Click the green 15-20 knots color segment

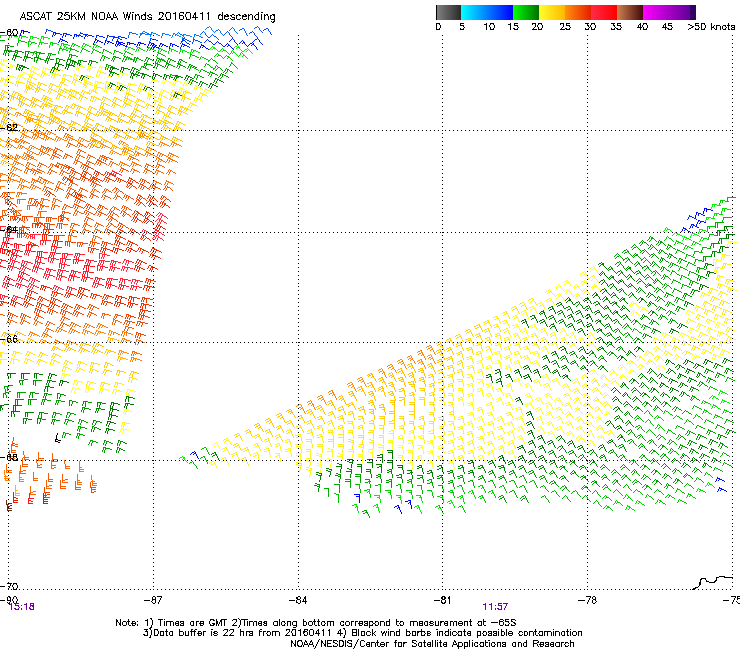(x=526, y=12)
